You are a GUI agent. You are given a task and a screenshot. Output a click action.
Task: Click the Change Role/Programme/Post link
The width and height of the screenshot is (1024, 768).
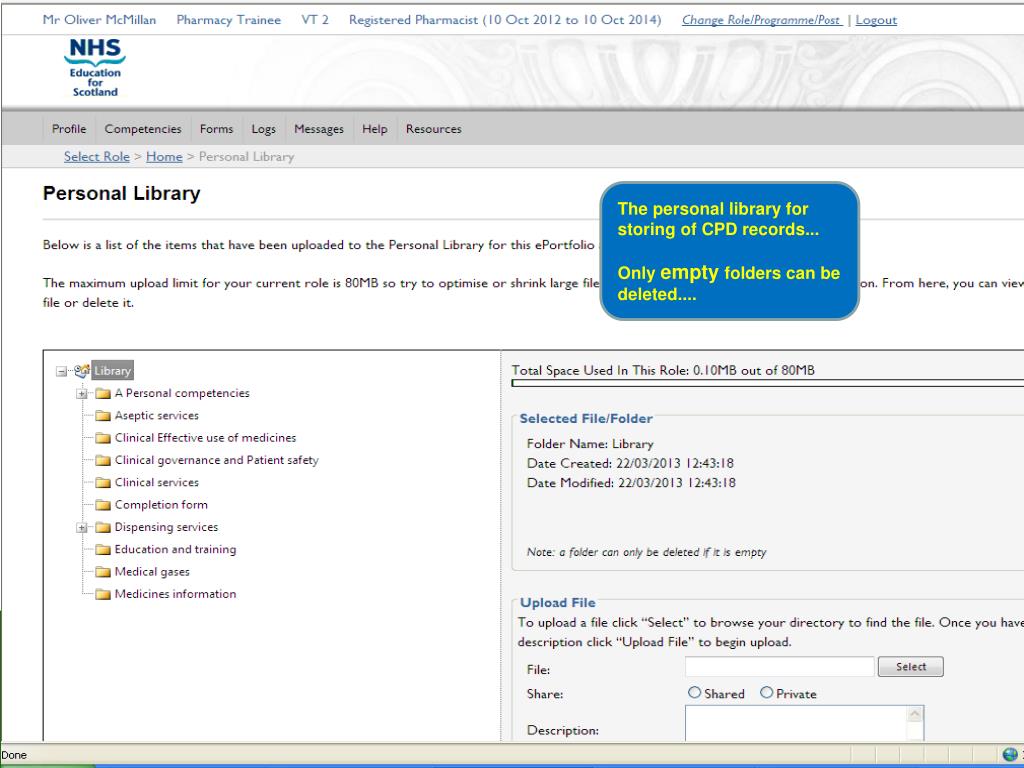761,20
